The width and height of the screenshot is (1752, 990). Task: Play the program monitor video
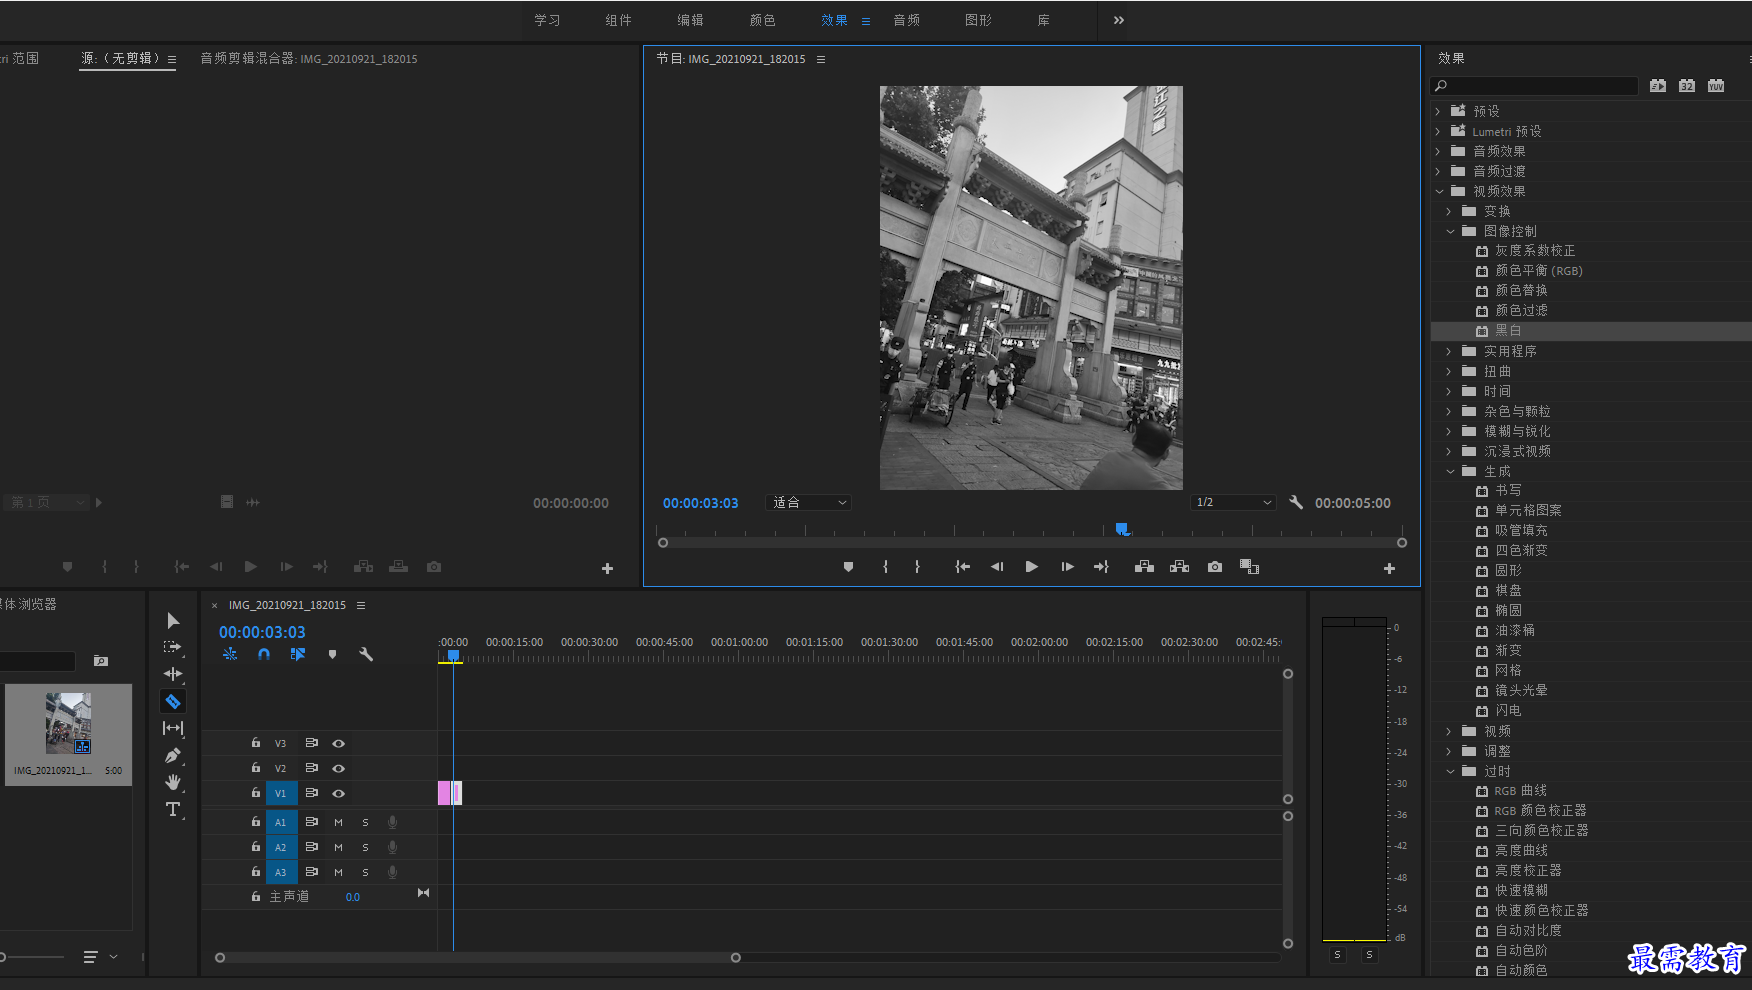1032,567
